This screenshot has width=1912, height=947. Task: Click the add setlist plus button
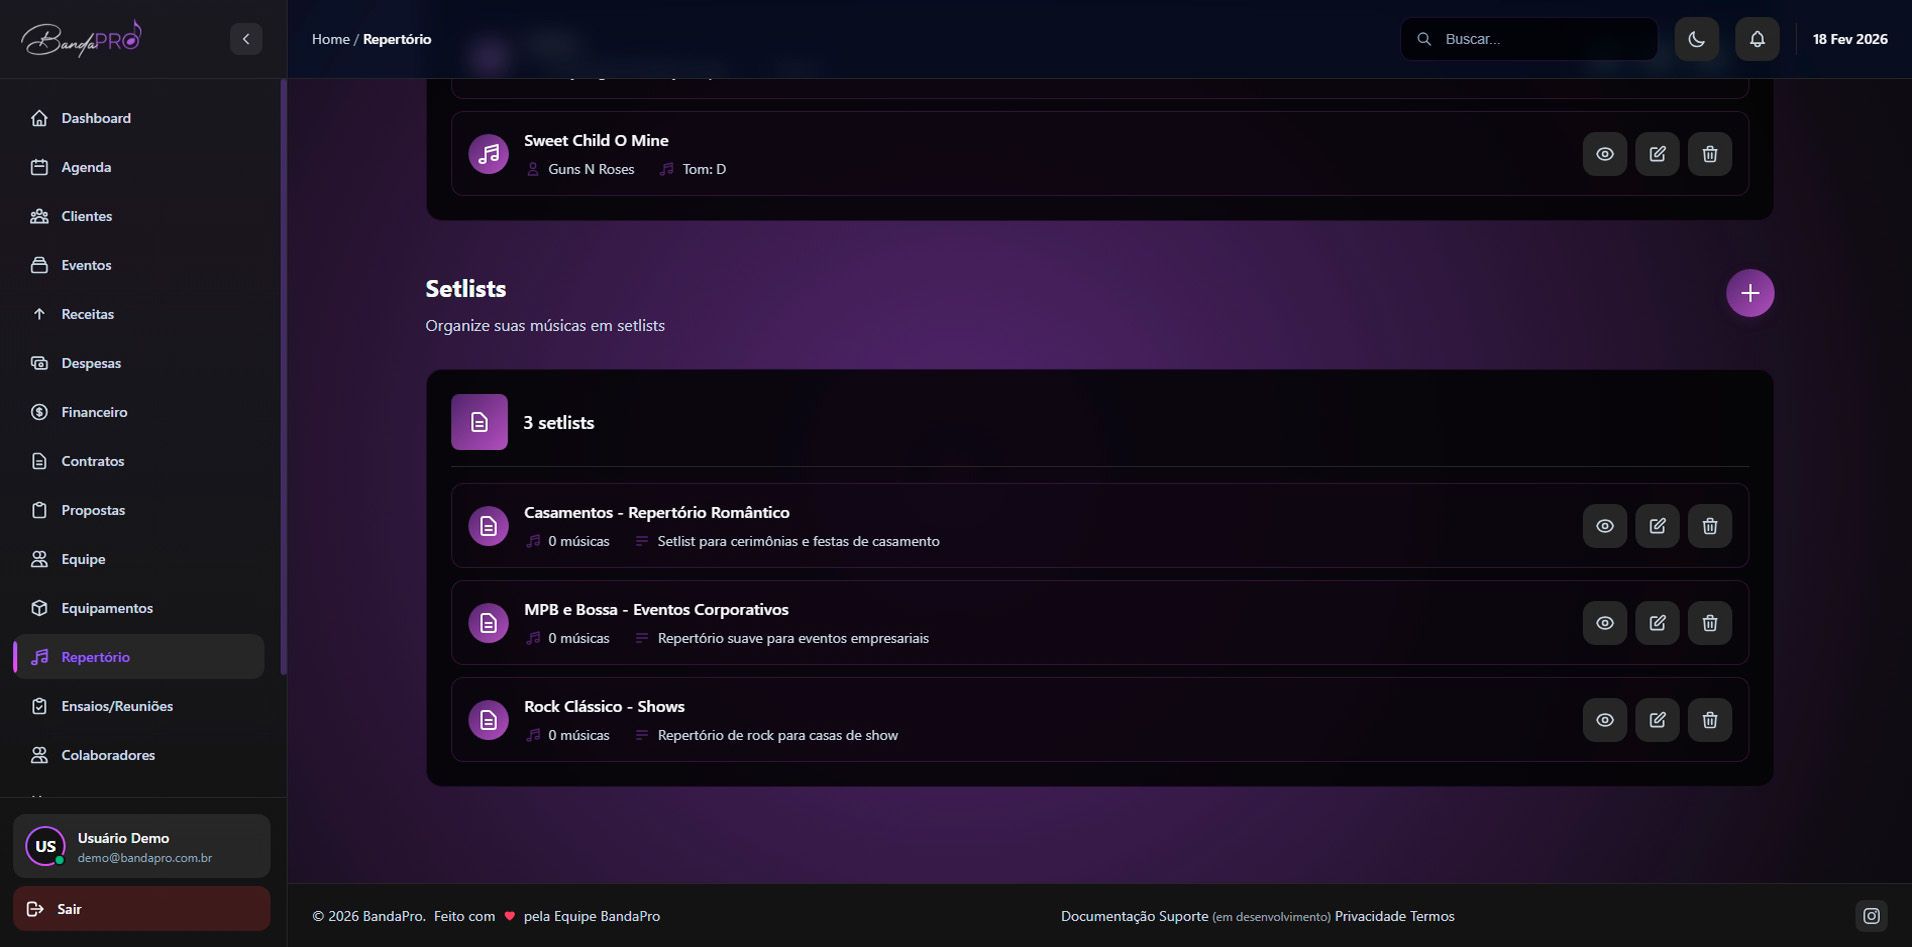tap(1749, 293)
